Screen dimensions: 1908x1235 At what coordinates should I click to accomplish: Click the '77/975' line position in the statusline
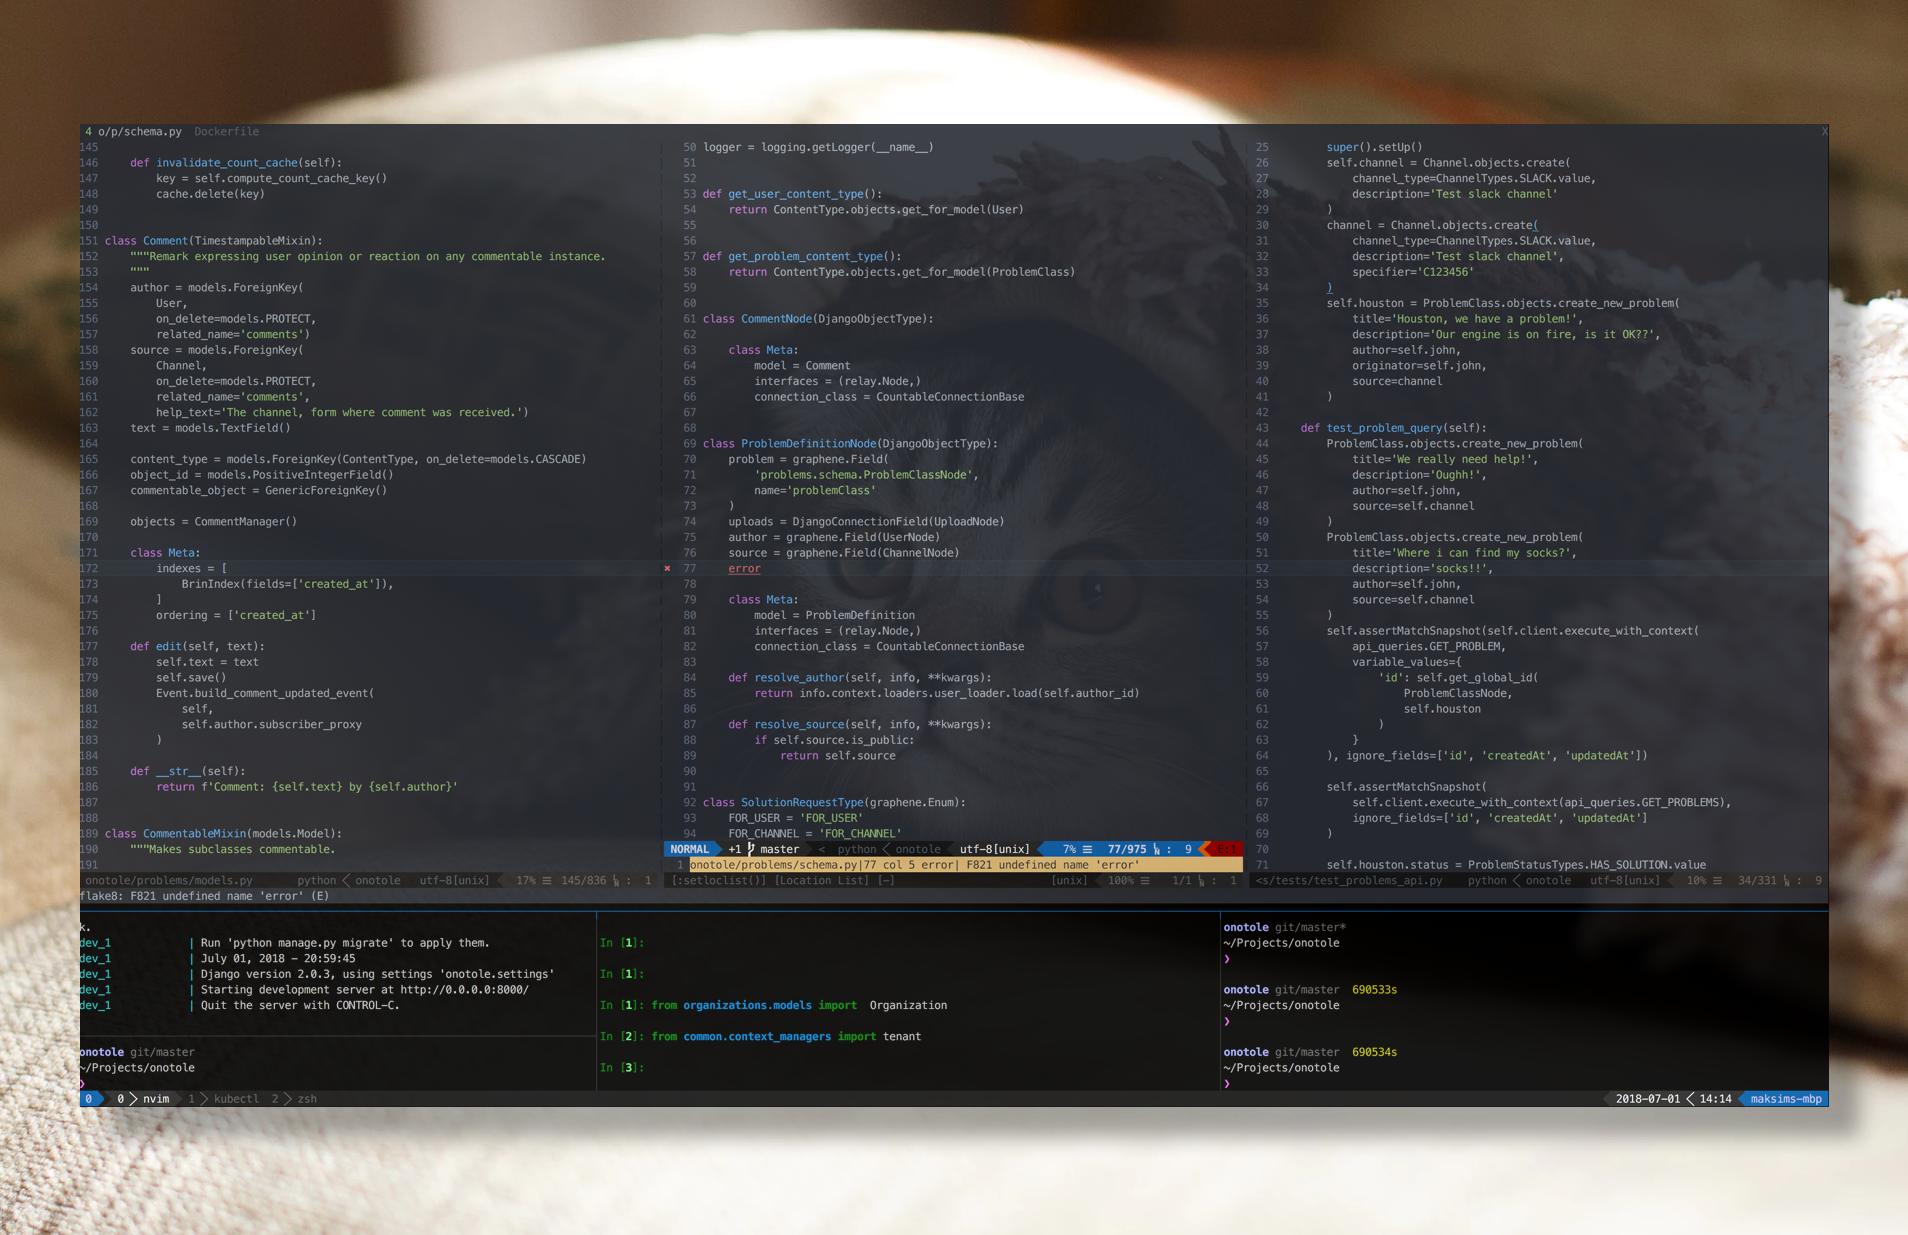click(1127, 849)
